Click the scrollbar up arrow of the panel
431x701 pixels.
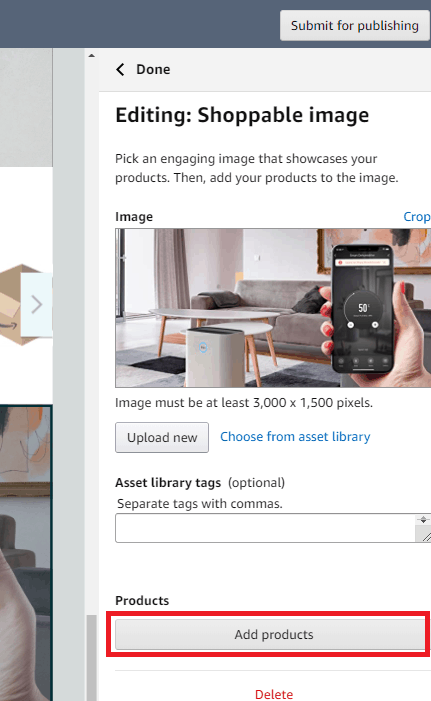click(92, 56)
